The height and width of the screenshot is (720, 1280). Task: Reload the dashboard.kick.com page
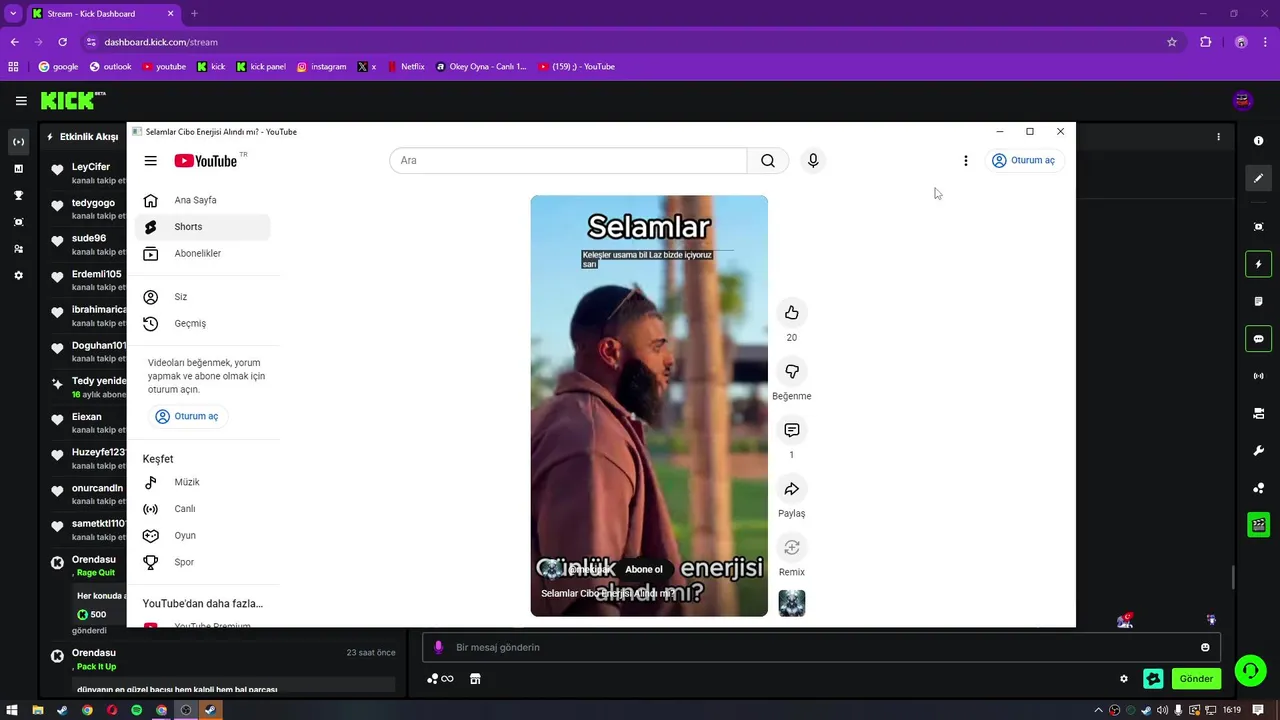coord(62,42)
